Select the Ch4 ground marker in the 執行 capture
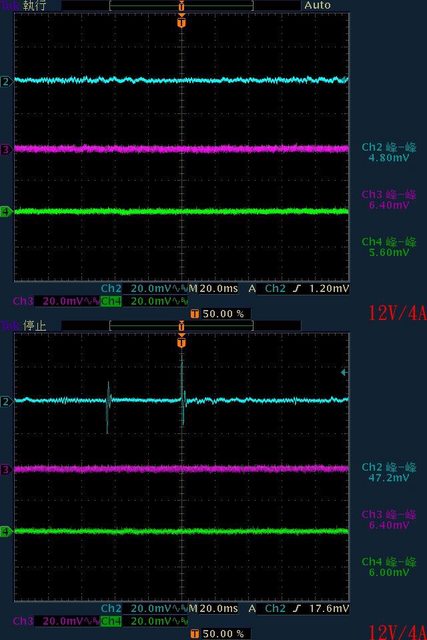The width and height of the screenshot is (427, 640). [x=5, y=211]
